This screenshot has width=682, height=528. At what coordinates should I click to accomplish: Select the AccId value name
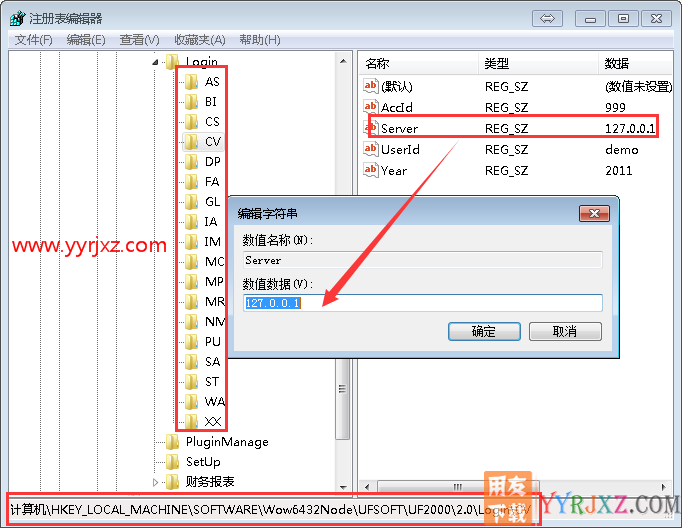click(397, 107)
